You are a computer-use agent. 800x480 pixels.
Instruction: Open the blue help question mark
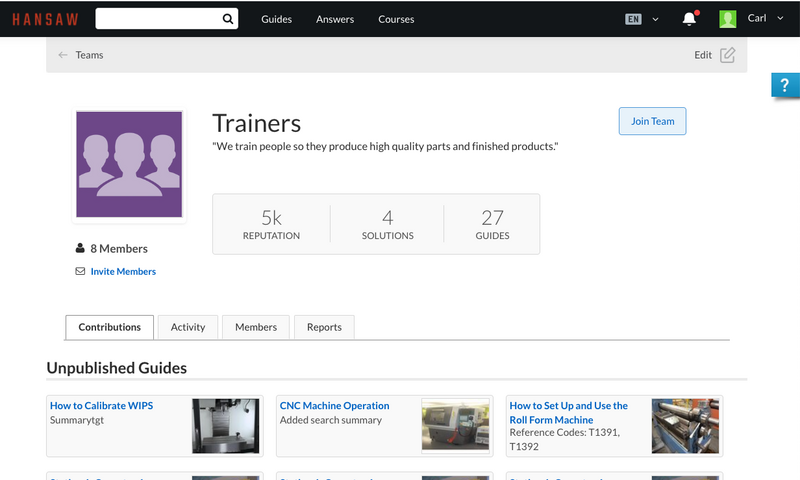[785, 86]
